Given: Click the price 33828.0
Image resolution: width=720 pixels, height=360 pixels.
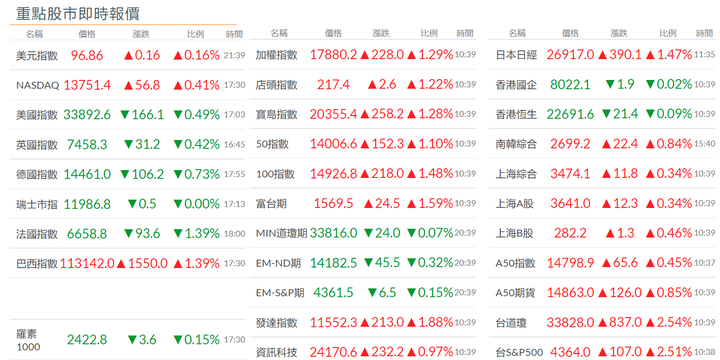Looking at the screenshot, I should coord(570,323).
